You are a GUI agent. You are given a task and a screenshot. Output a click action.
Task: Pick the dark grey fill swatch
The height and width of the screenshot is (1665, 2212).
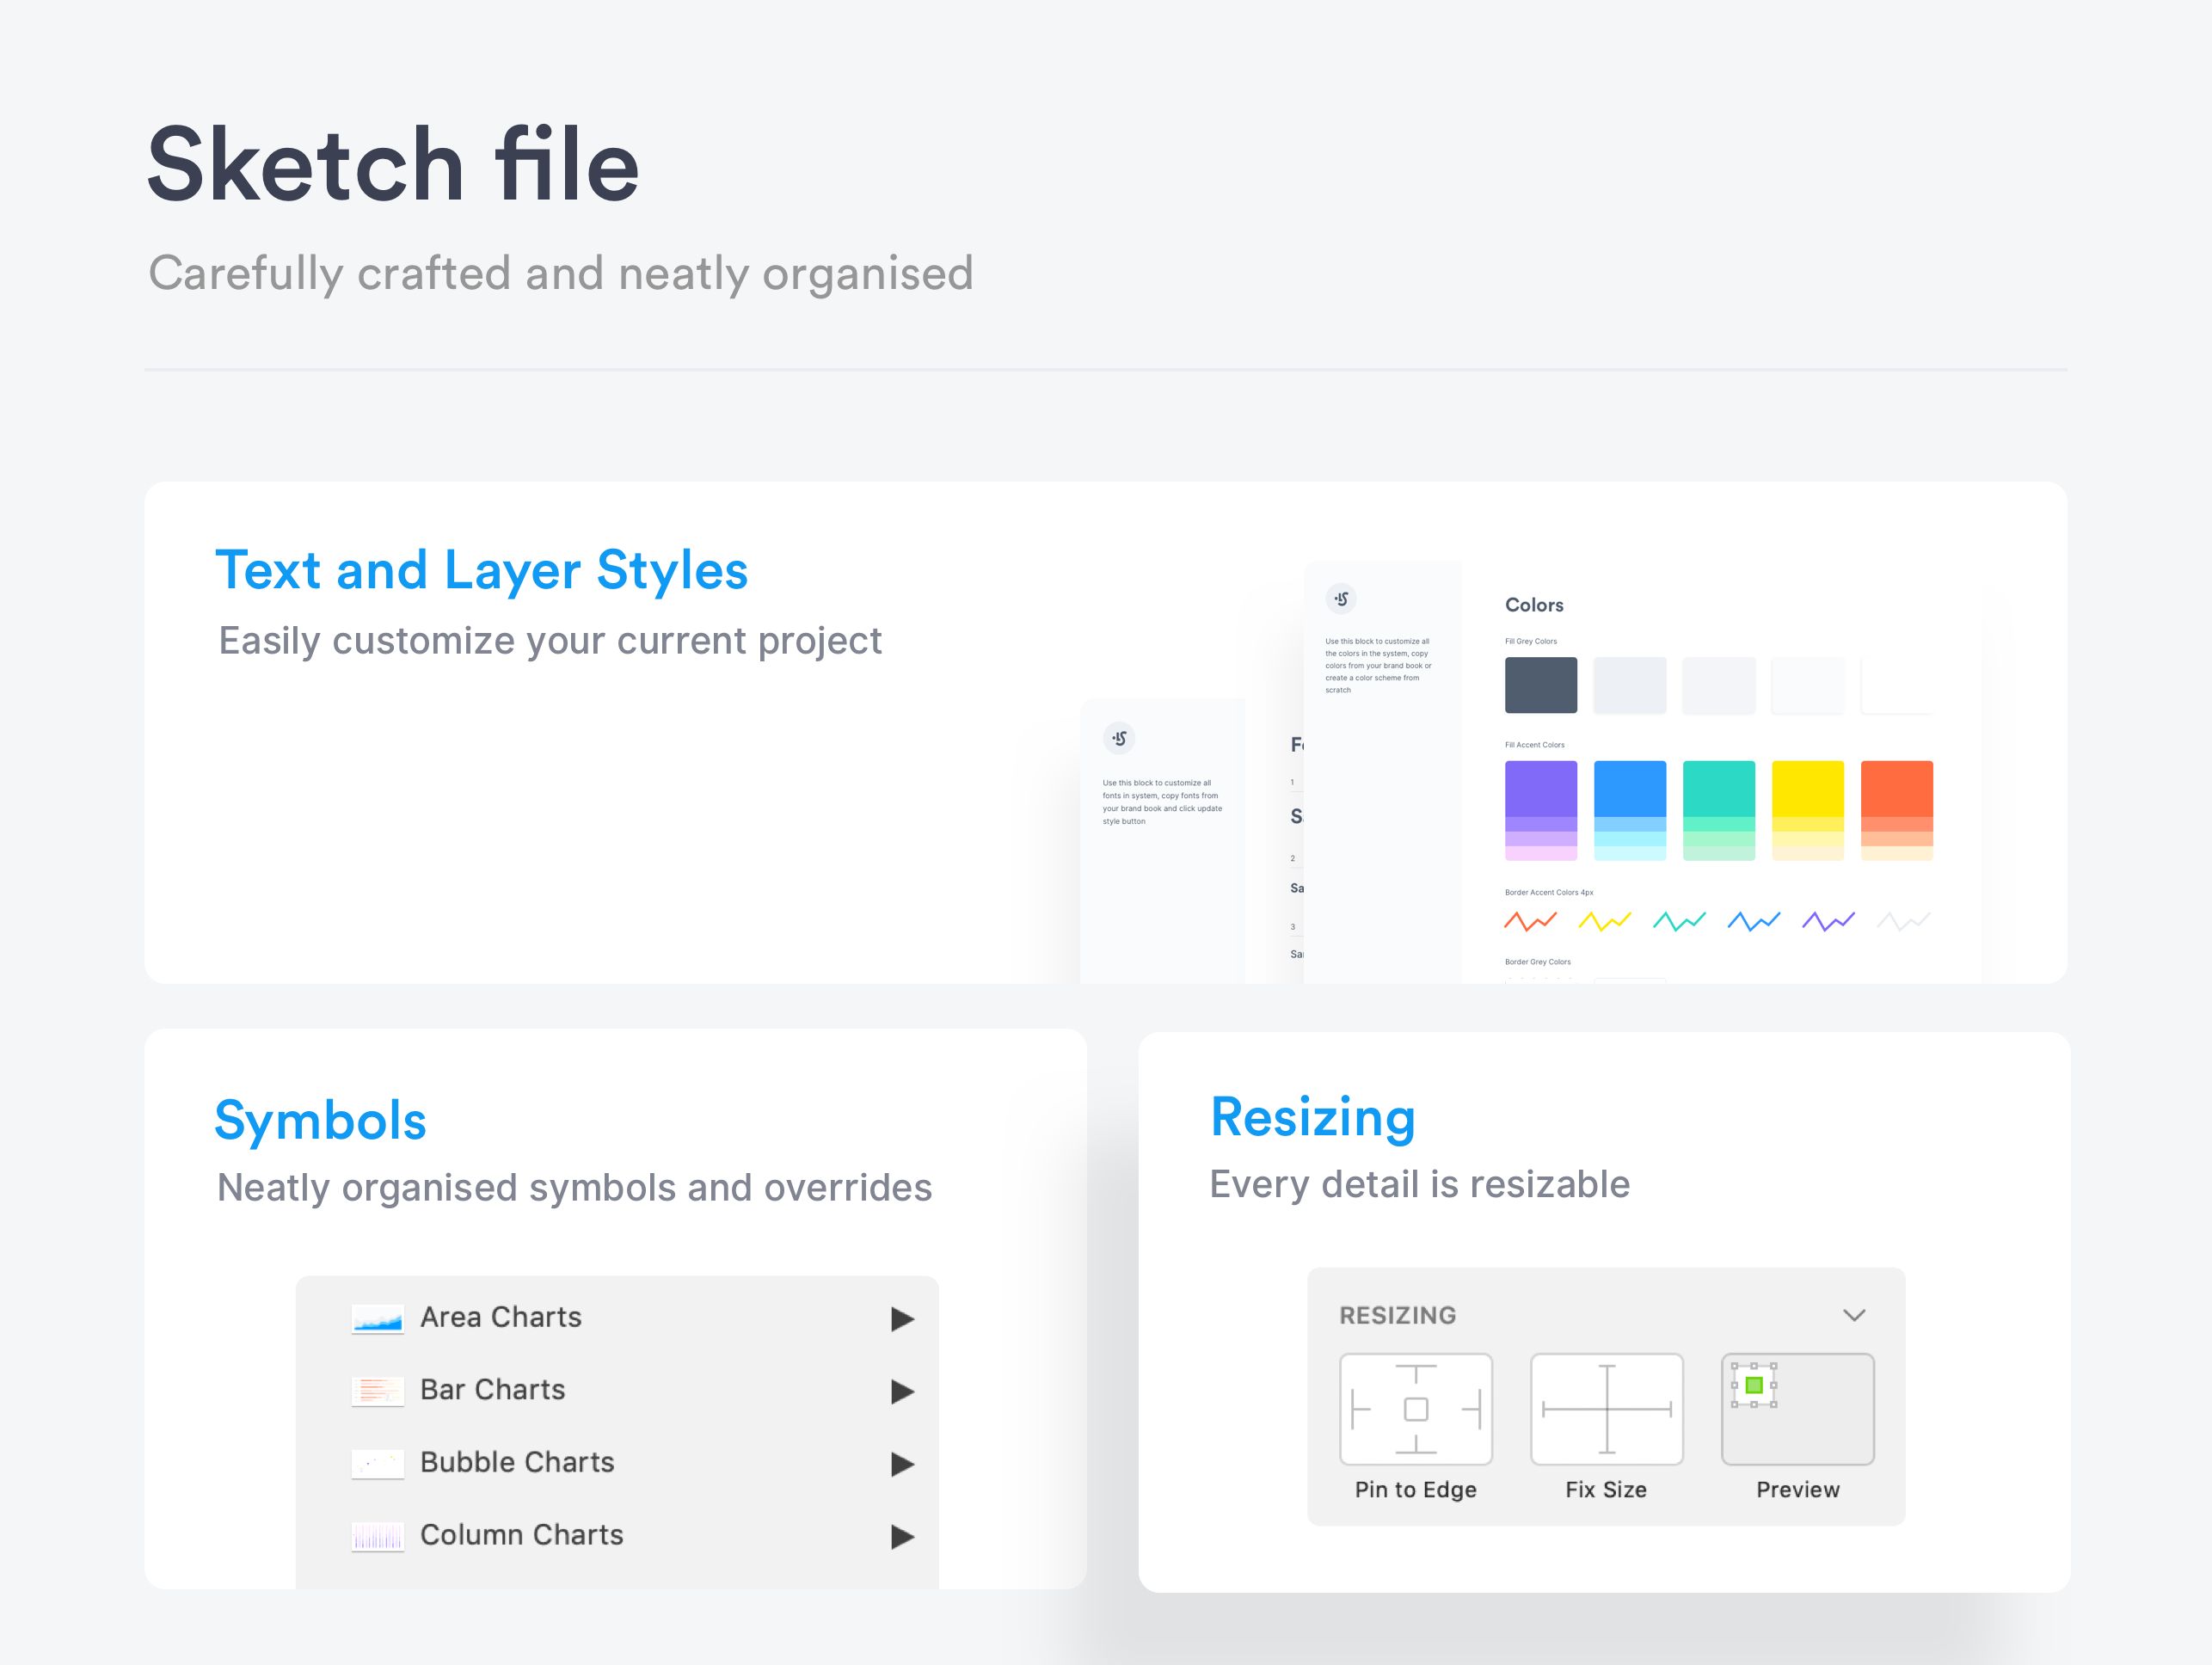coord(1540,685)
